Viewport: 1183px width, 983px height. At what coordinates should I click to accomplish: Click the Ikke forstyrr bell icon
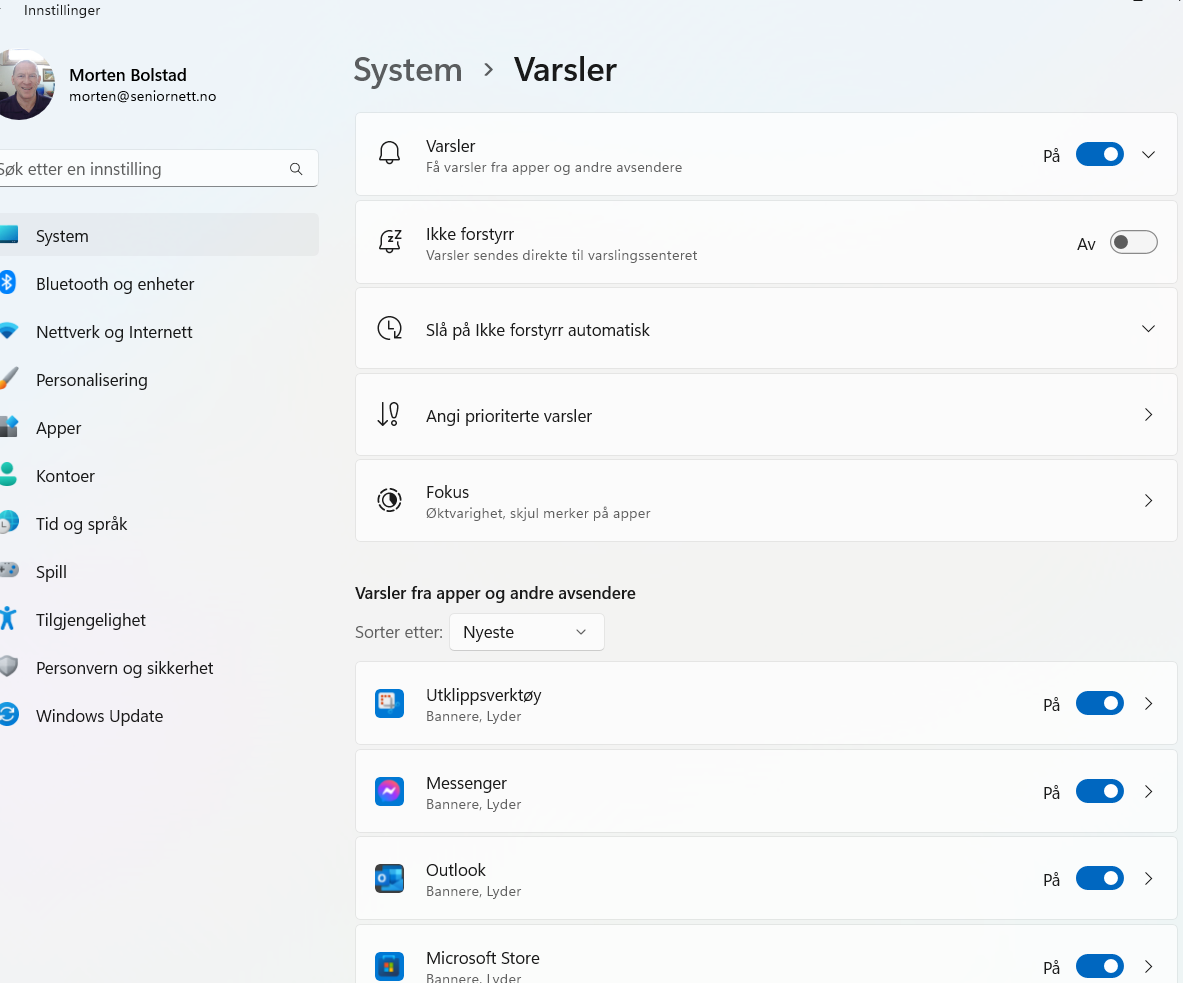[x=389, y=242]
